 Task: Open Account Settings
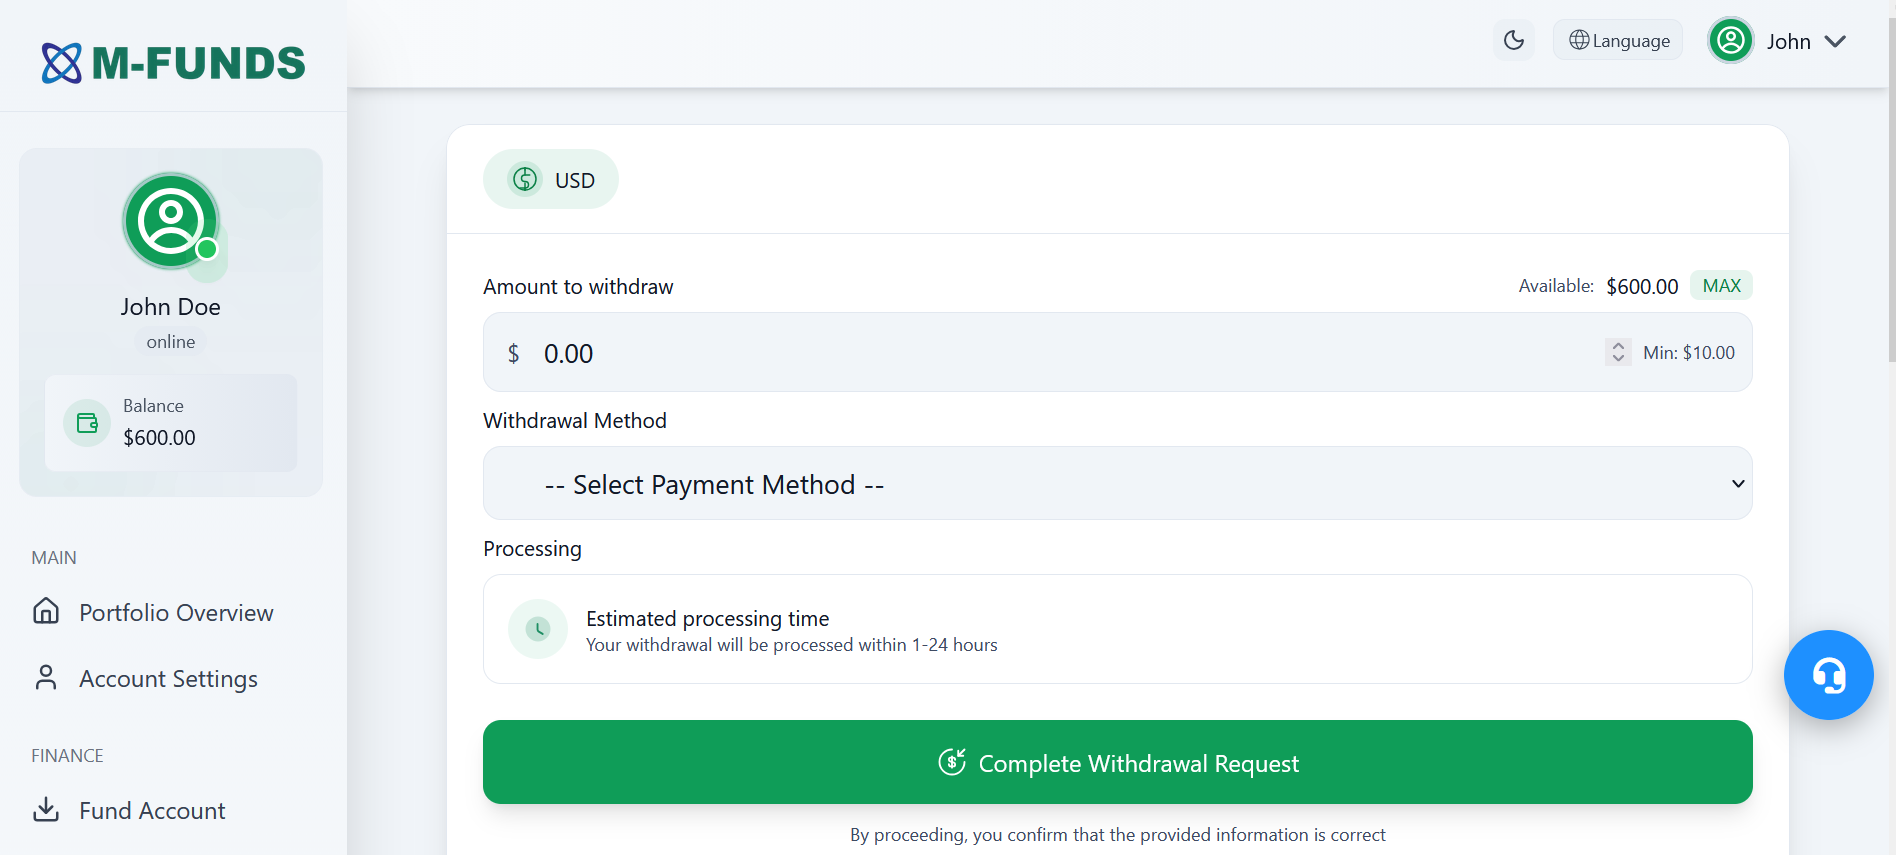tap(145, 678)
